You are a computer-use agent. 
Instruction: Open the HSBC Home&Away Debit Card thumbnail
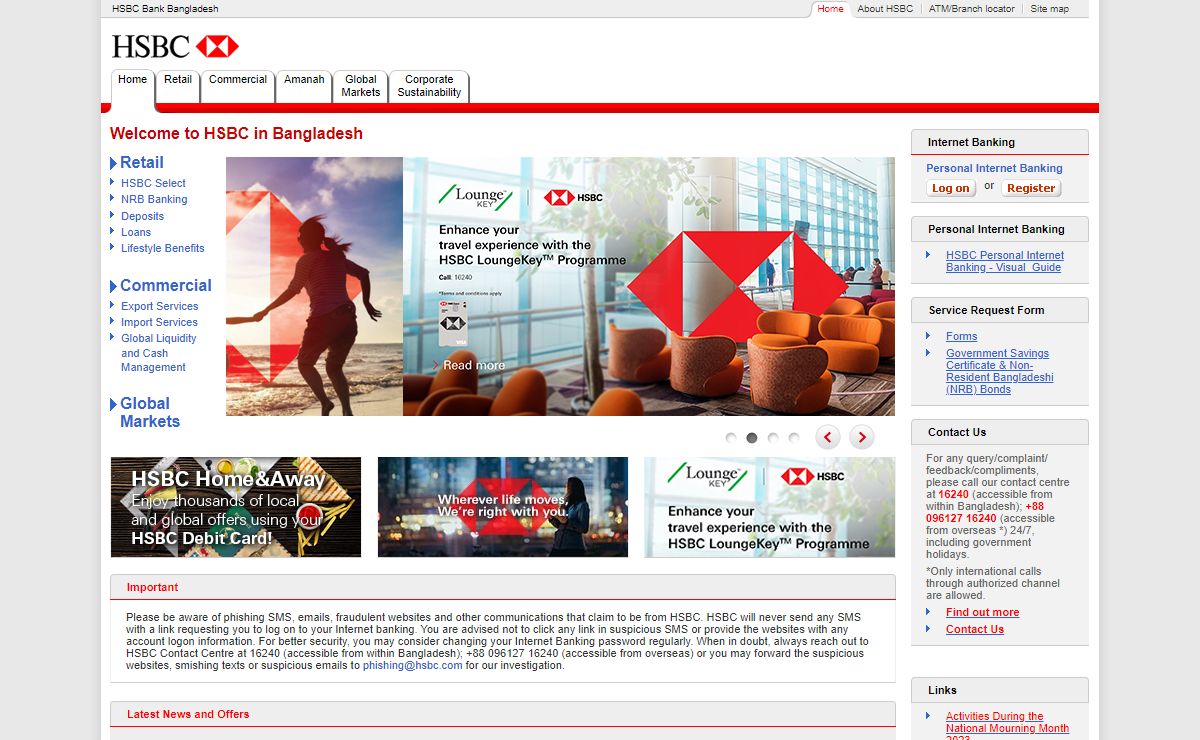pyautogui.click(x=236, y=507)
